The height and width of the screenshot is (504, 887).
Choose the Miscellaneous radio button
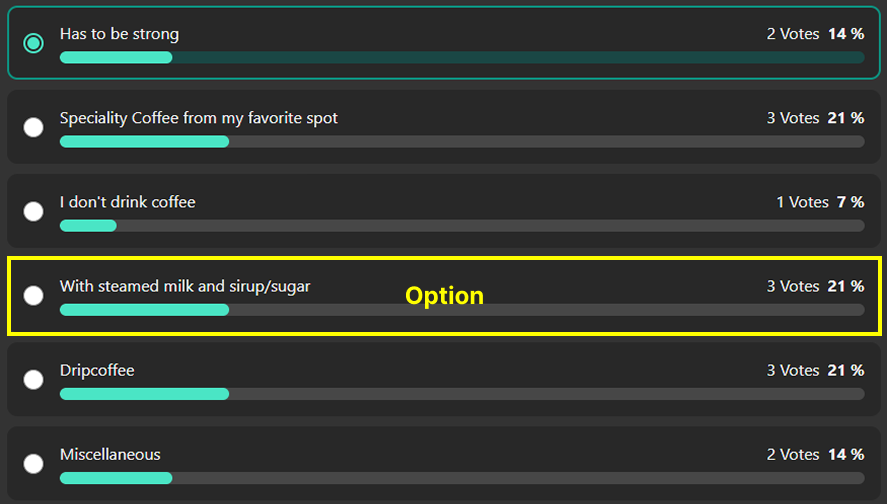pos(34,463)
